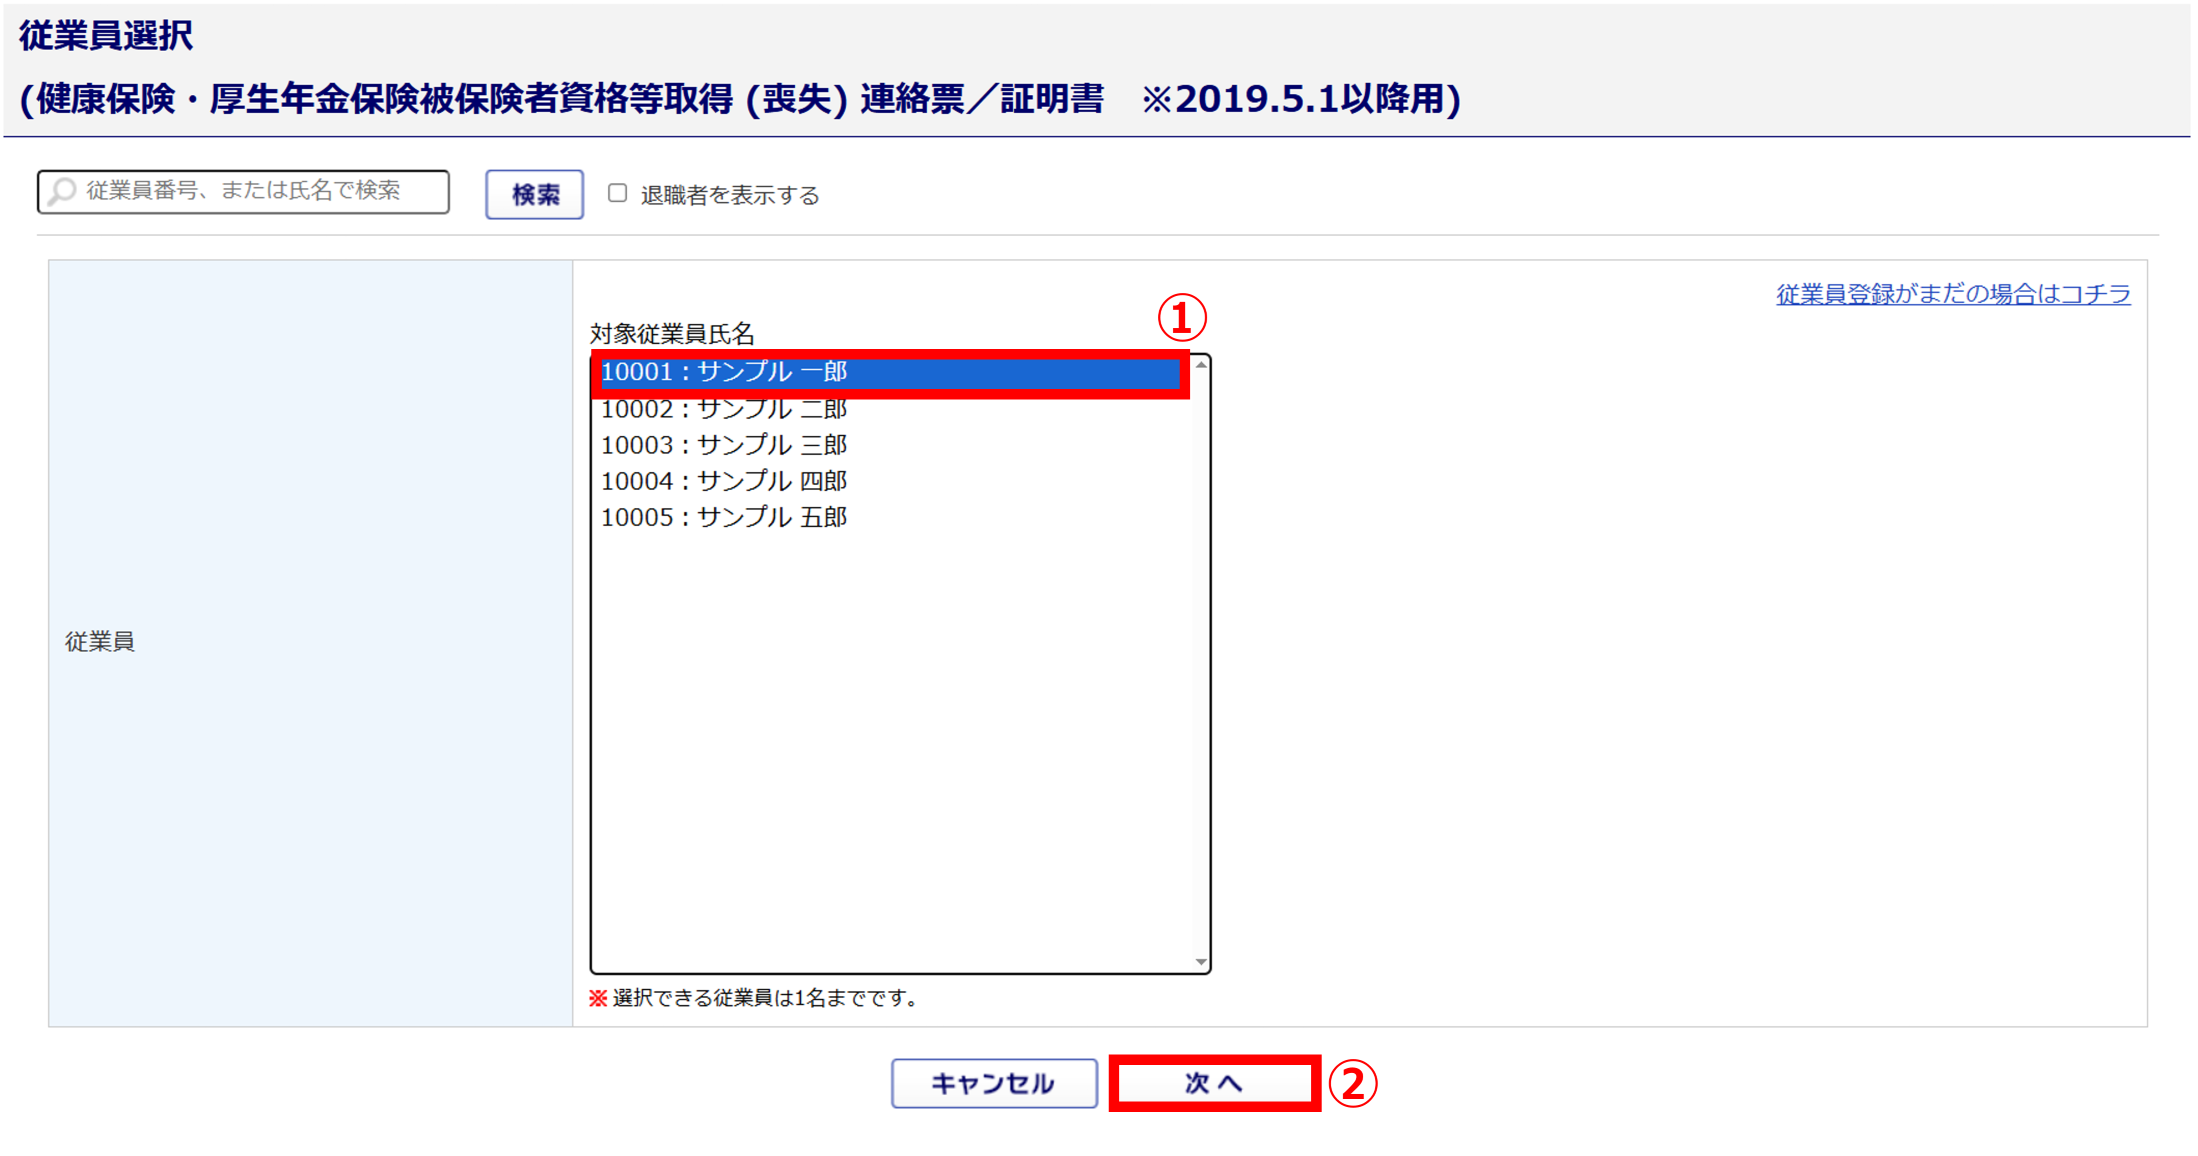Click listbox scrollbar up arrow
The image size is (2198, 1156).
click(x=1201, y=365)
